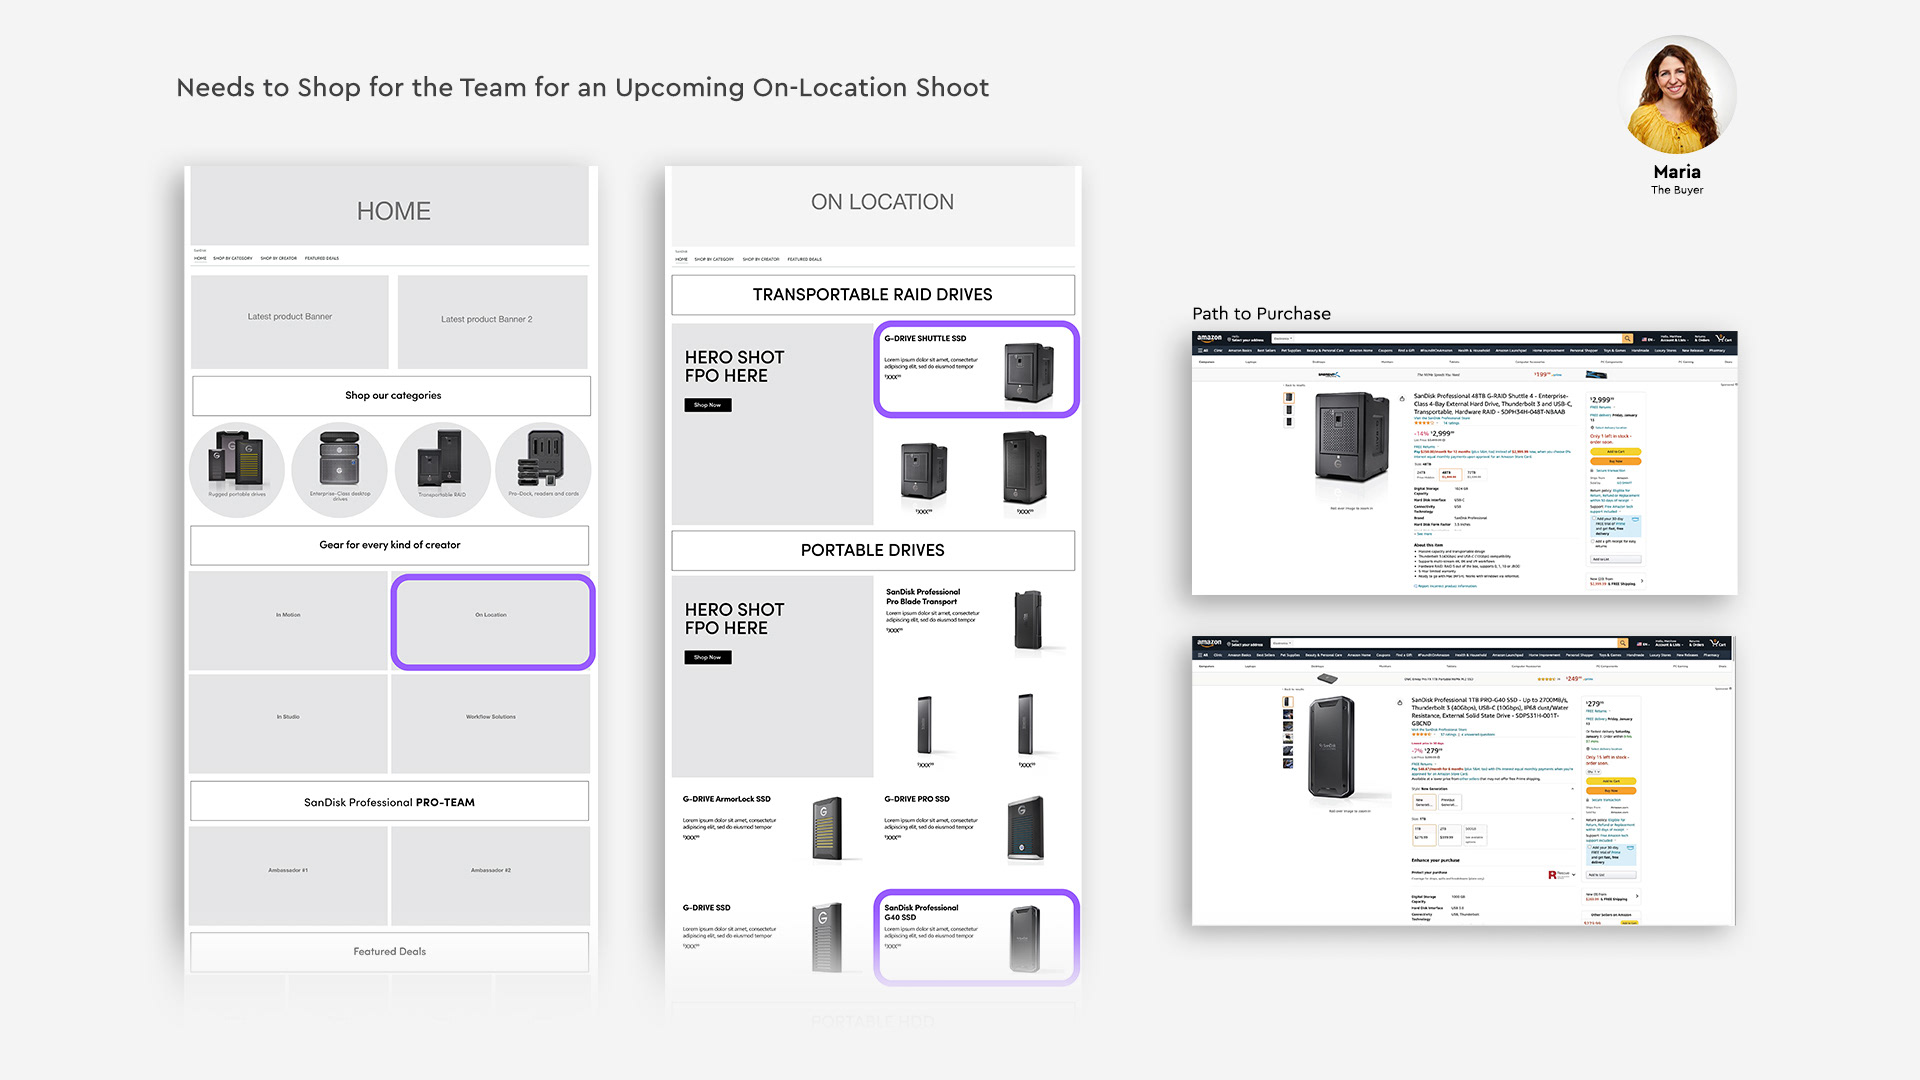The width and height of the screenshot is (1920, 1080).
Task: Click the Pro-Dock, readers and cards circle
Action: [x=544, y=470]
